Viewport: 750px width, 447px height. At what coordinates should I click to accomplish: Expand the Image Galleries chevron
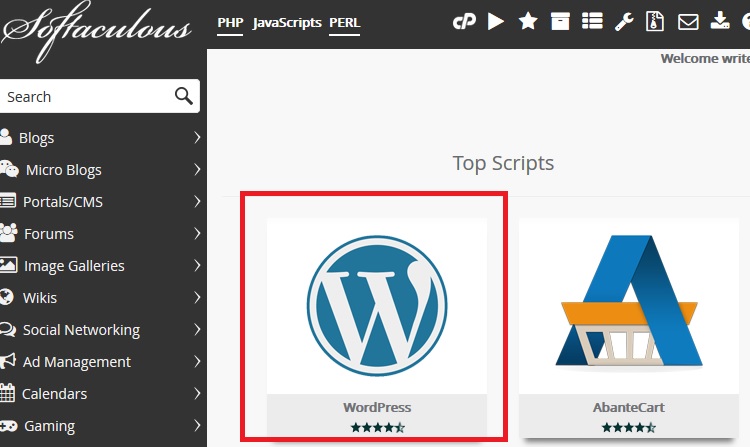pyautogui.click(x=197, y=266)
